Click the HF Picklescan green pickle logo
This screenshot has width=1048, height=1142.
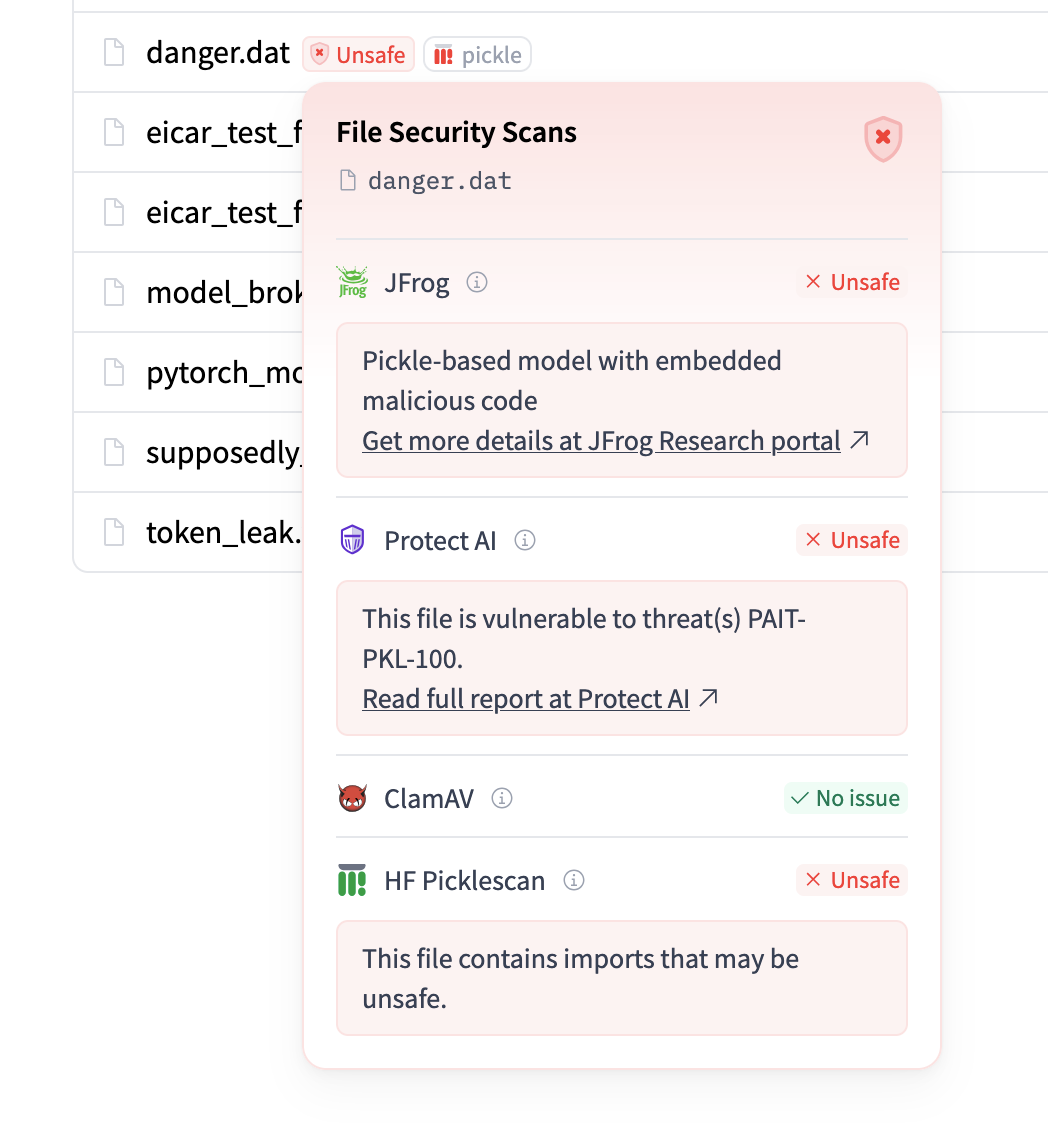[x=352, y=881]
